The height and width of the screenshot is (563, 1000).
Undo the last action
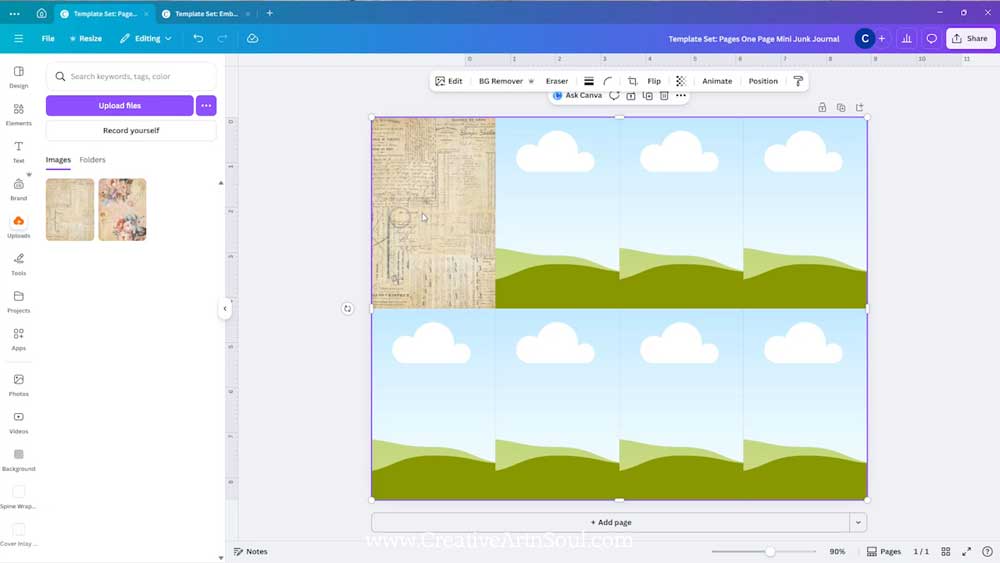(x=198, y=38)
